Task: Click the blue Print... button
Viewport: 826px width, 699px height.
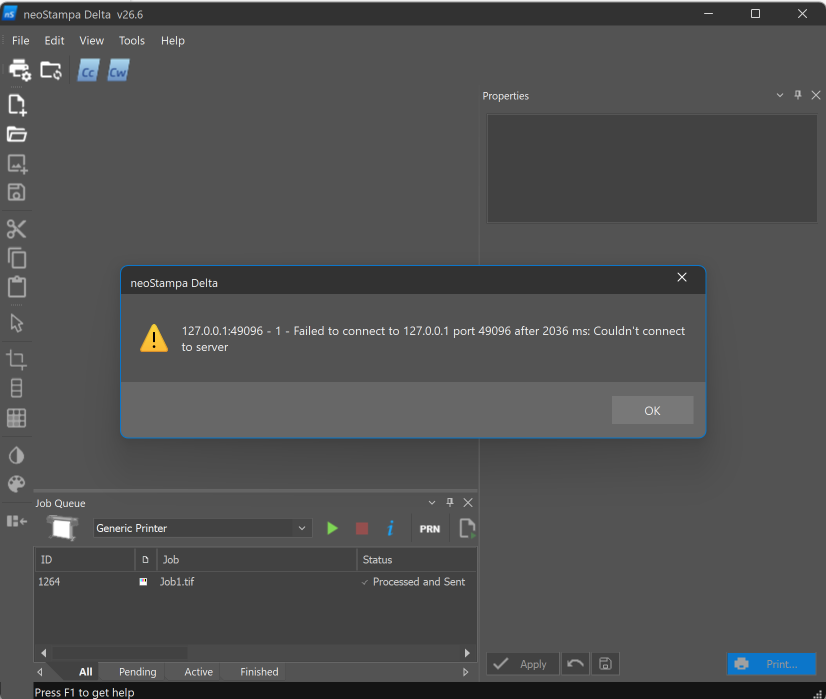Action: coord(772,664)
